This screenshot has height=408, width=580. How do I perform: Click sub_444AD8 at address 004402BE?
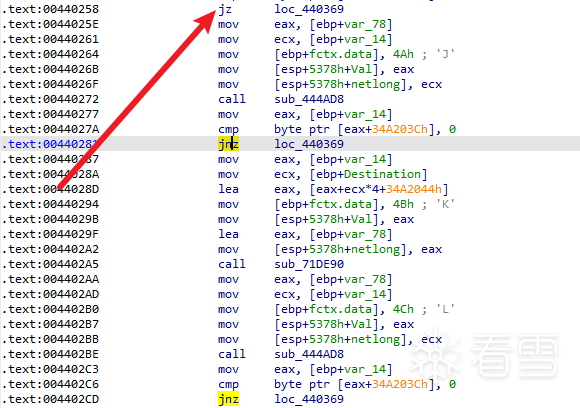(309, 354)
